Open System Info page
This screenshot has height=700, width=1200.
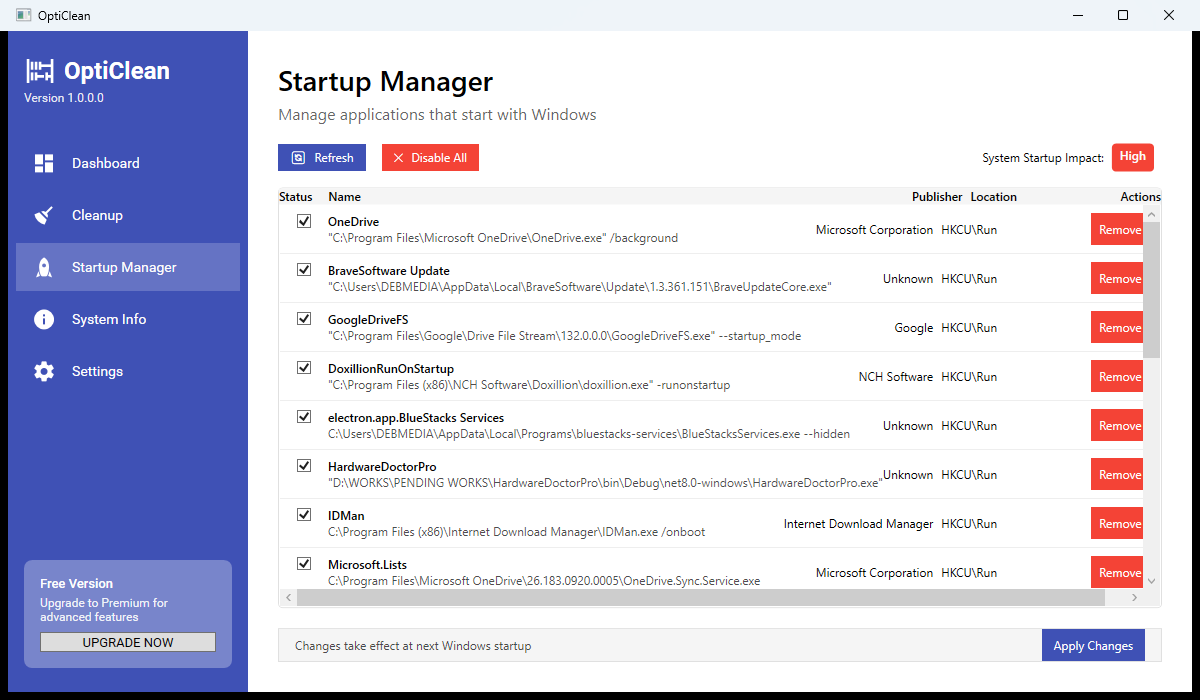click(x=128, y=319)
